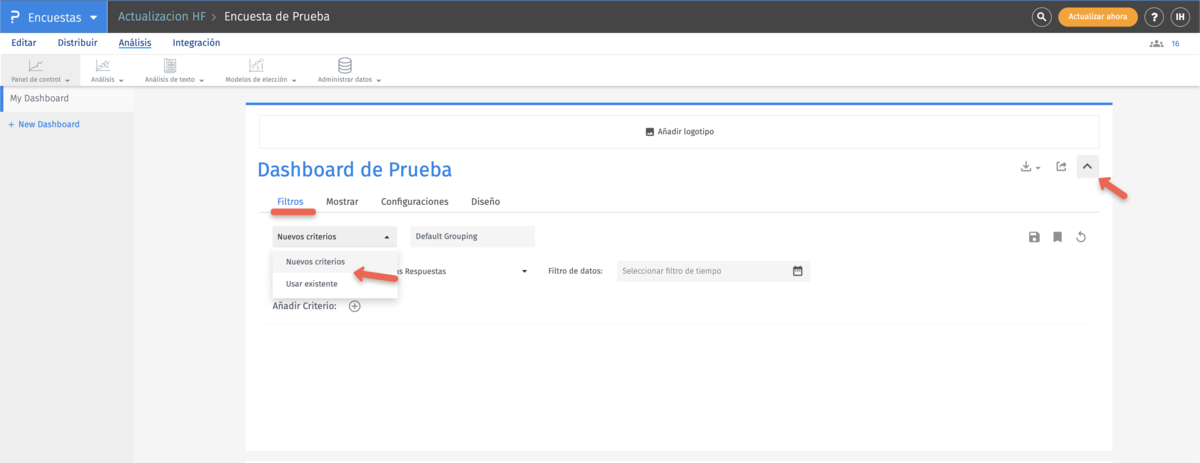Click the bookmark filter icon

pos(1057,237)
